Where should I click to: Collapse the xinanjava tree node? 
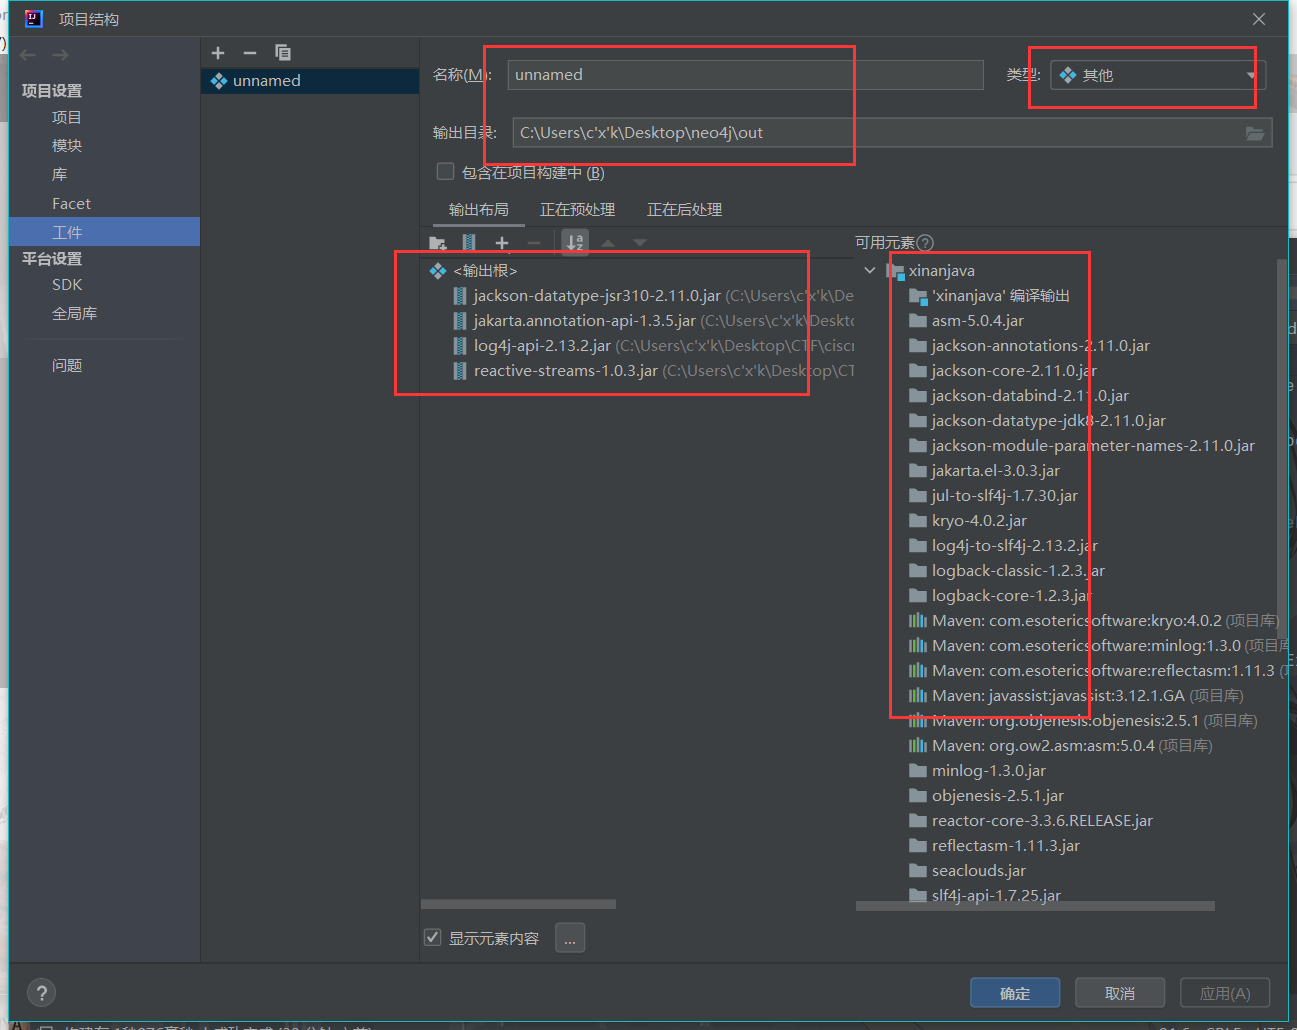[870, 271]
